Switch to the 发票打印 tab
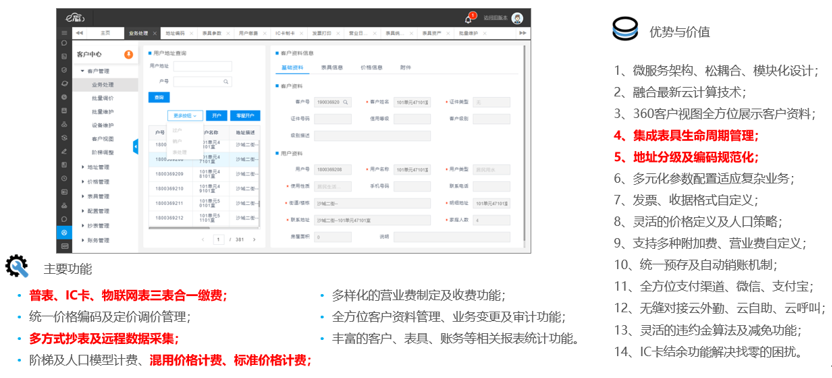The height and width of the screenshot is (378, 832). [x=322, y=33]
